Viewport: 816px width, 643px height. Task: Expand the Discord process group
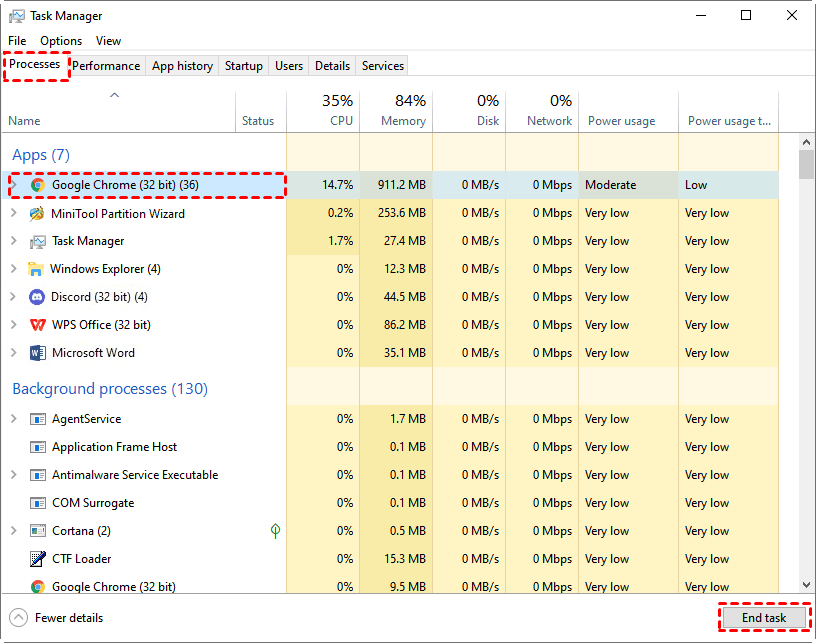click(11, 297)
